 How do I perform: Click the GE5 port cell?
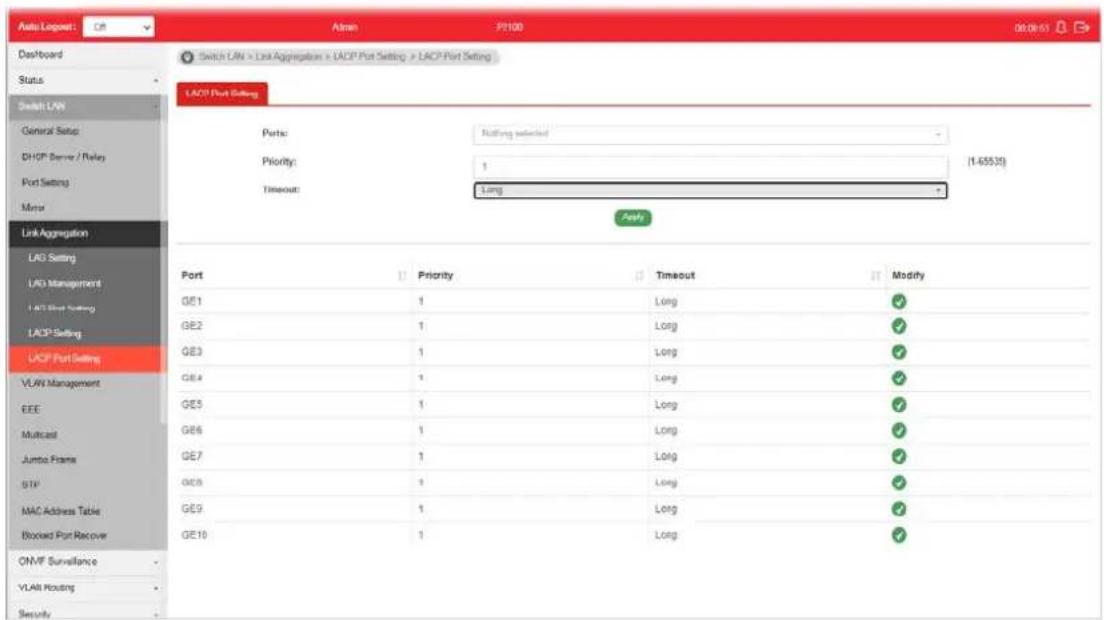click(192, 405)
